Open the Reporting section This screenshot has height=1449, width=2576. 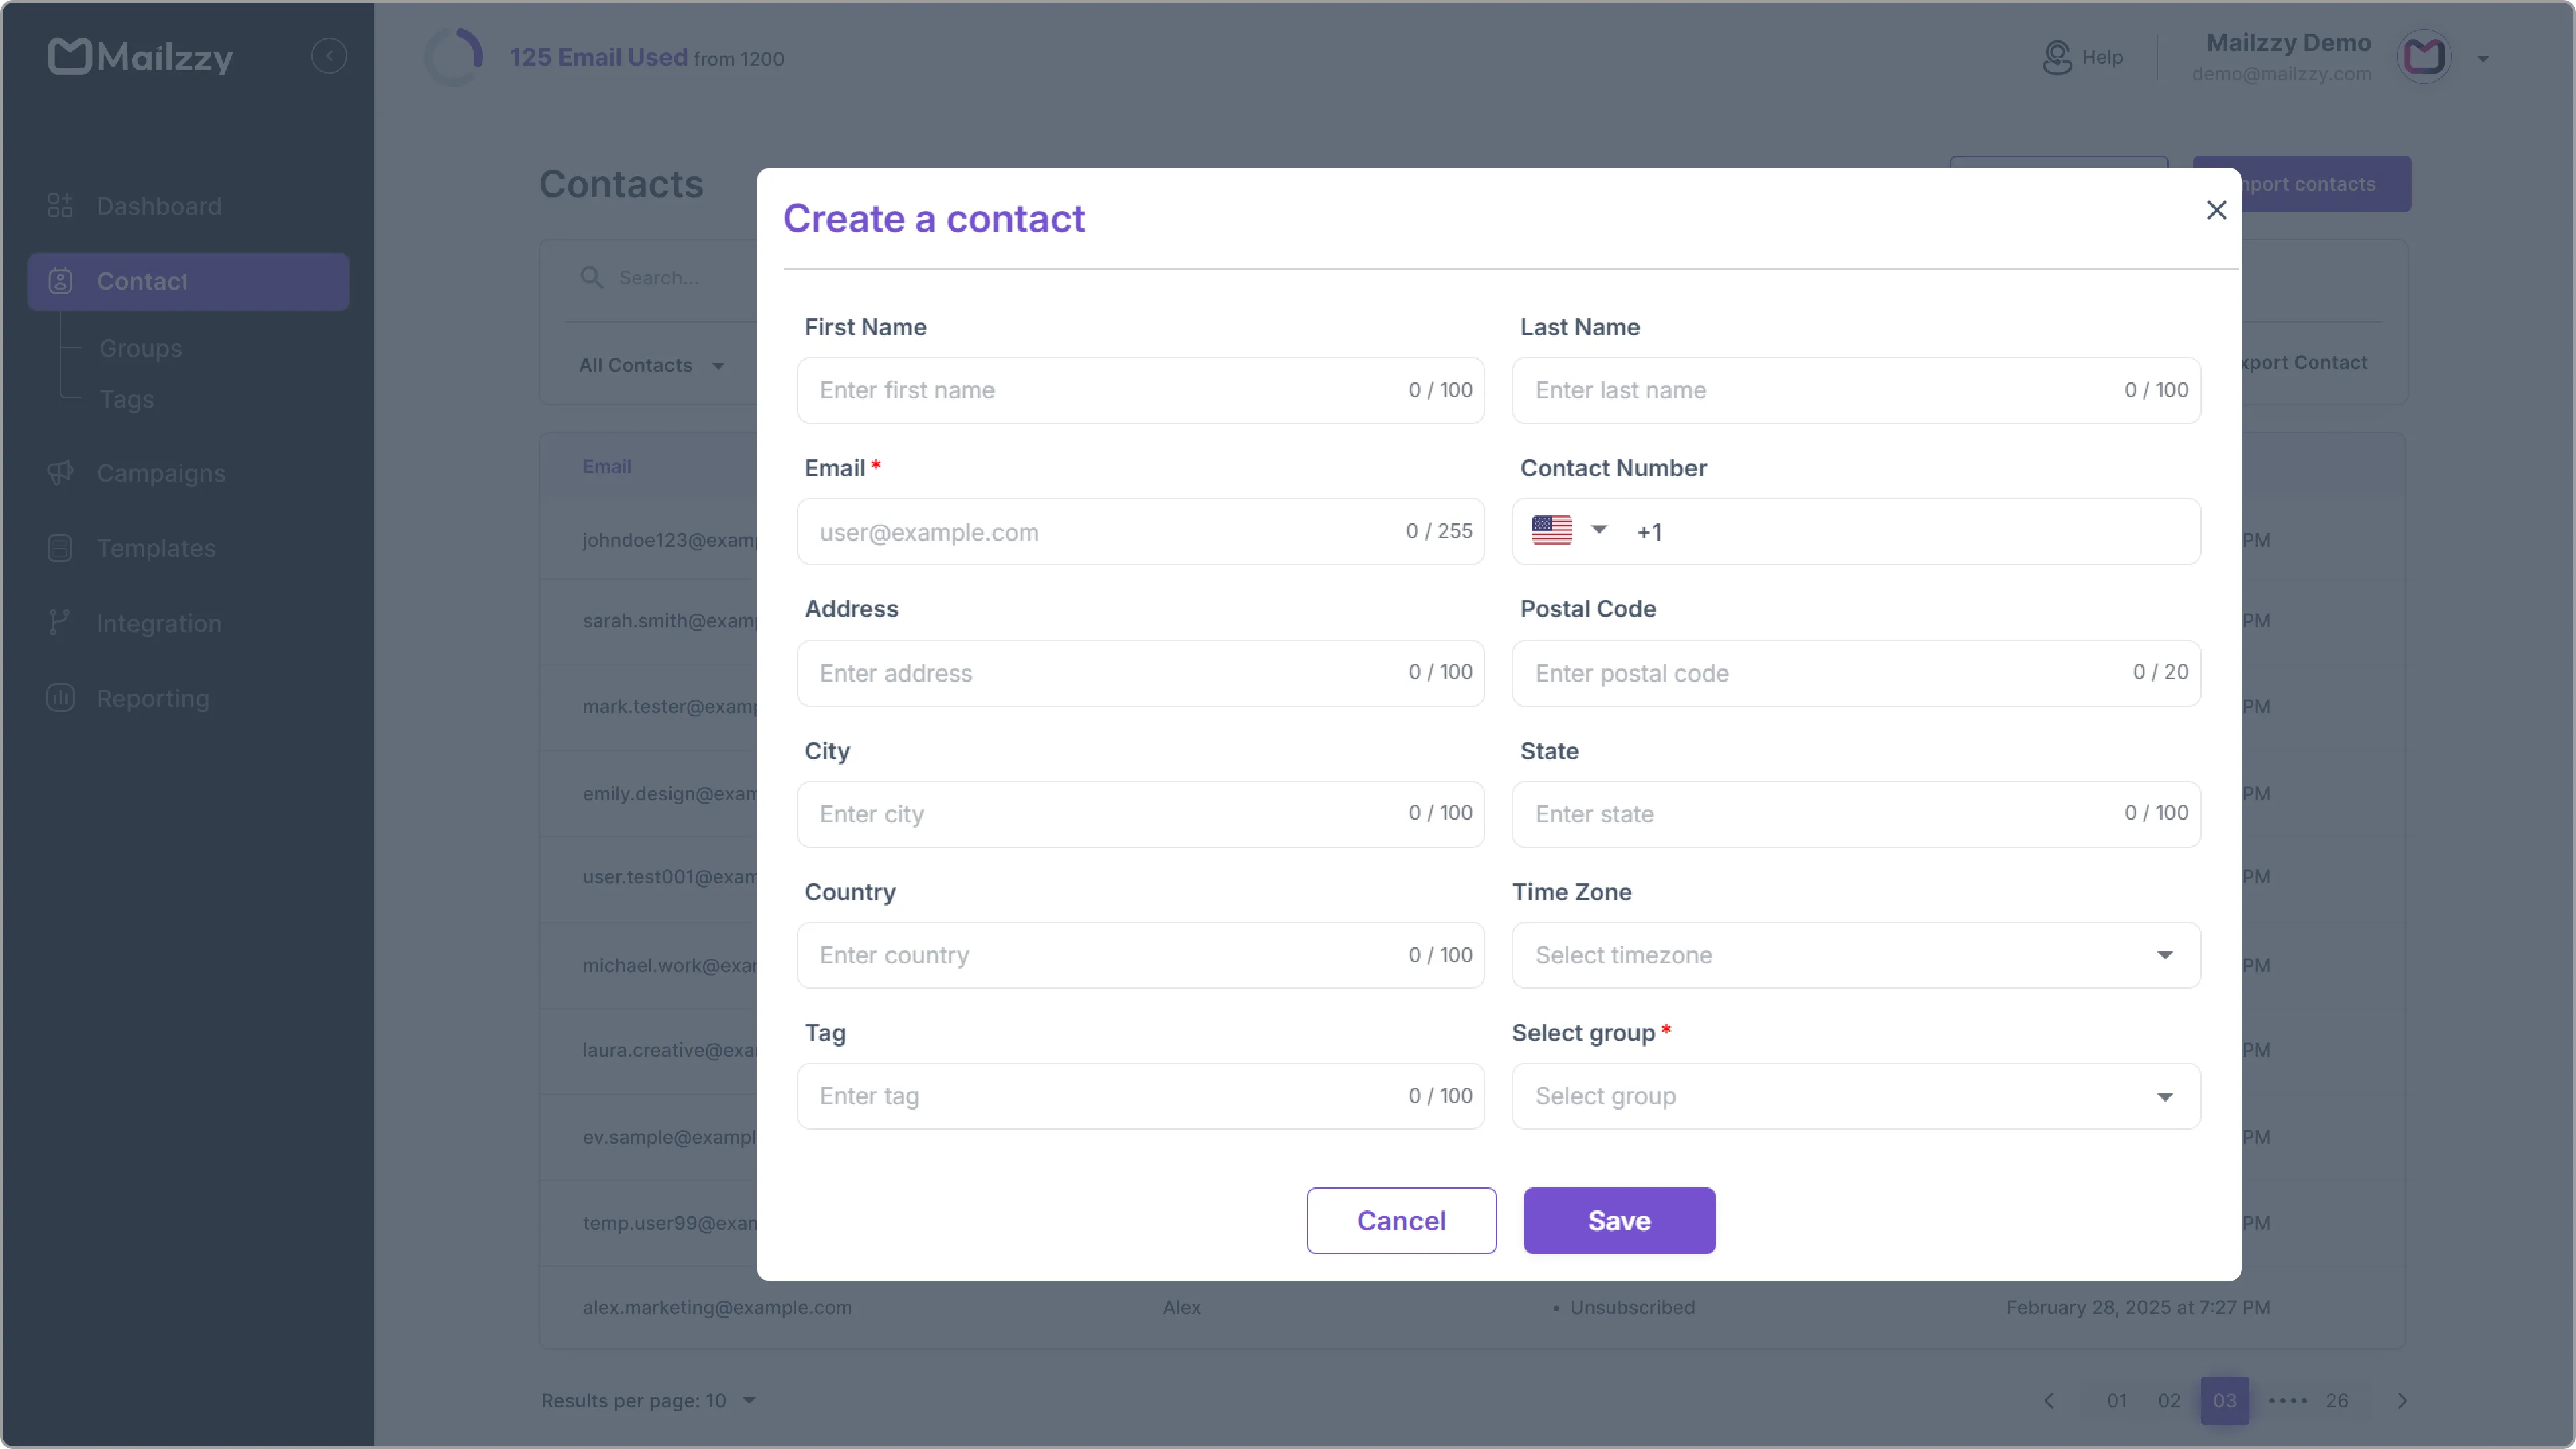pos(151,698)
